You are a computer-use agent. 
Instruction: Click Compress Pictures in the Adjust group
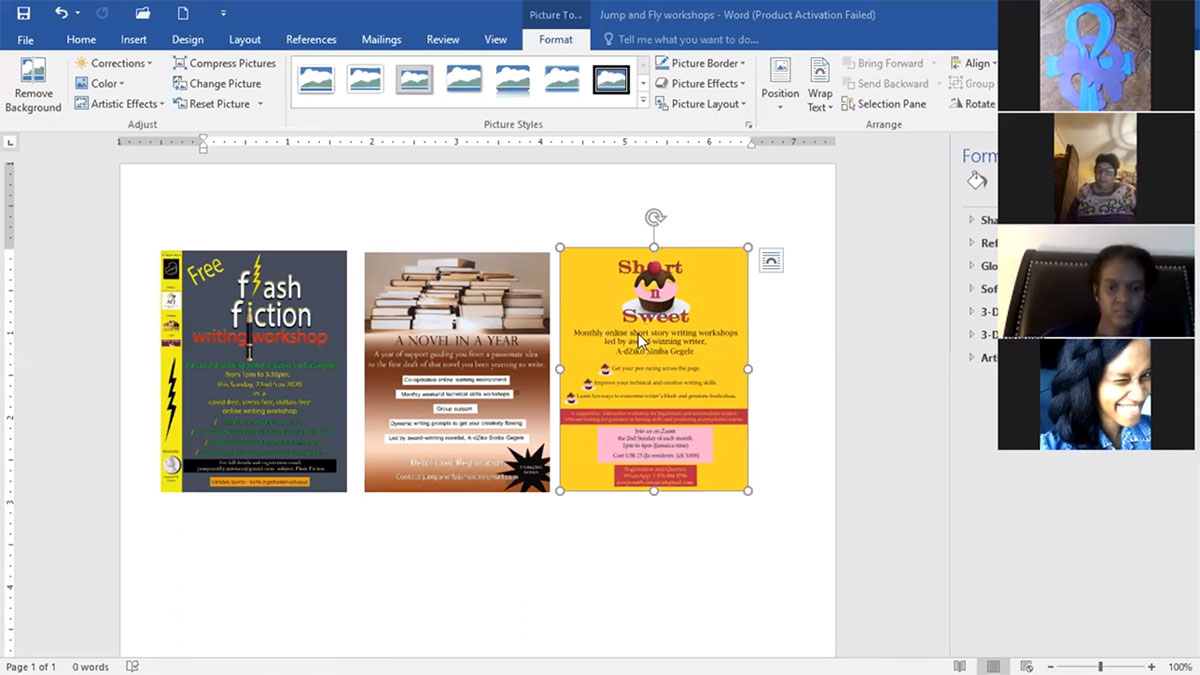point(224,63)
